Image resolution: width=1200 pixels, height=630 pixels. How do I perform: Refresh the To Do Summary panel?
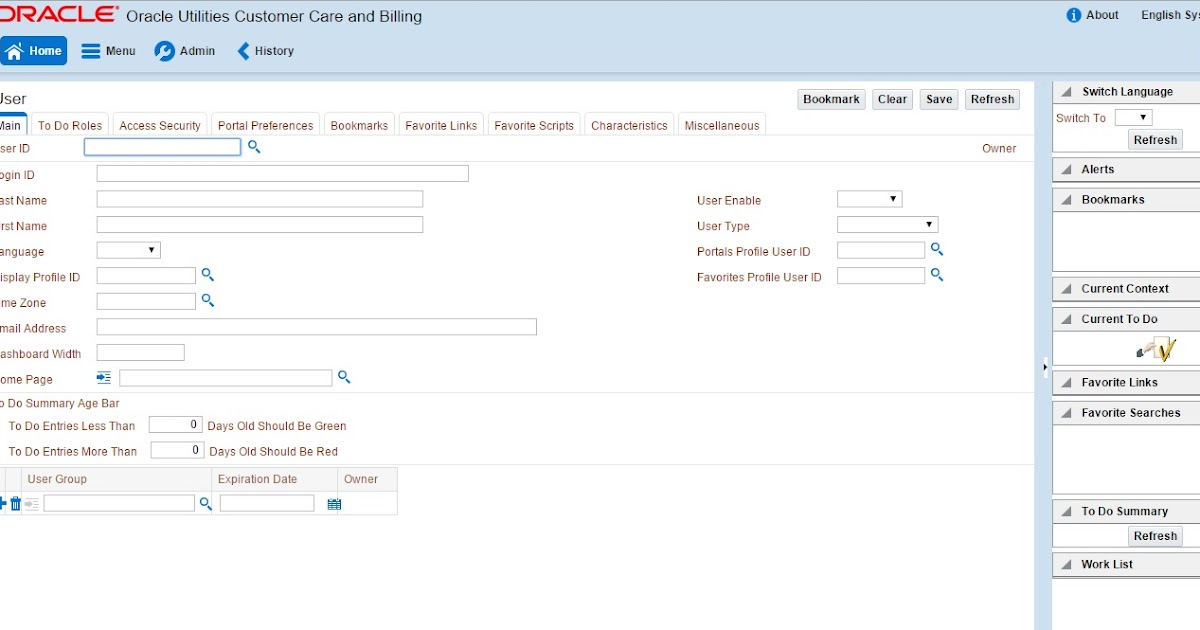(1155, 535)
